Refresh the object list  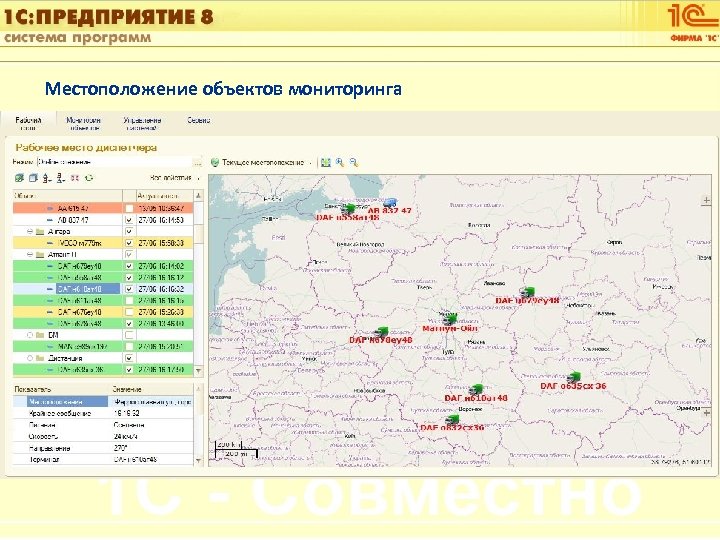tap(89, 178)
